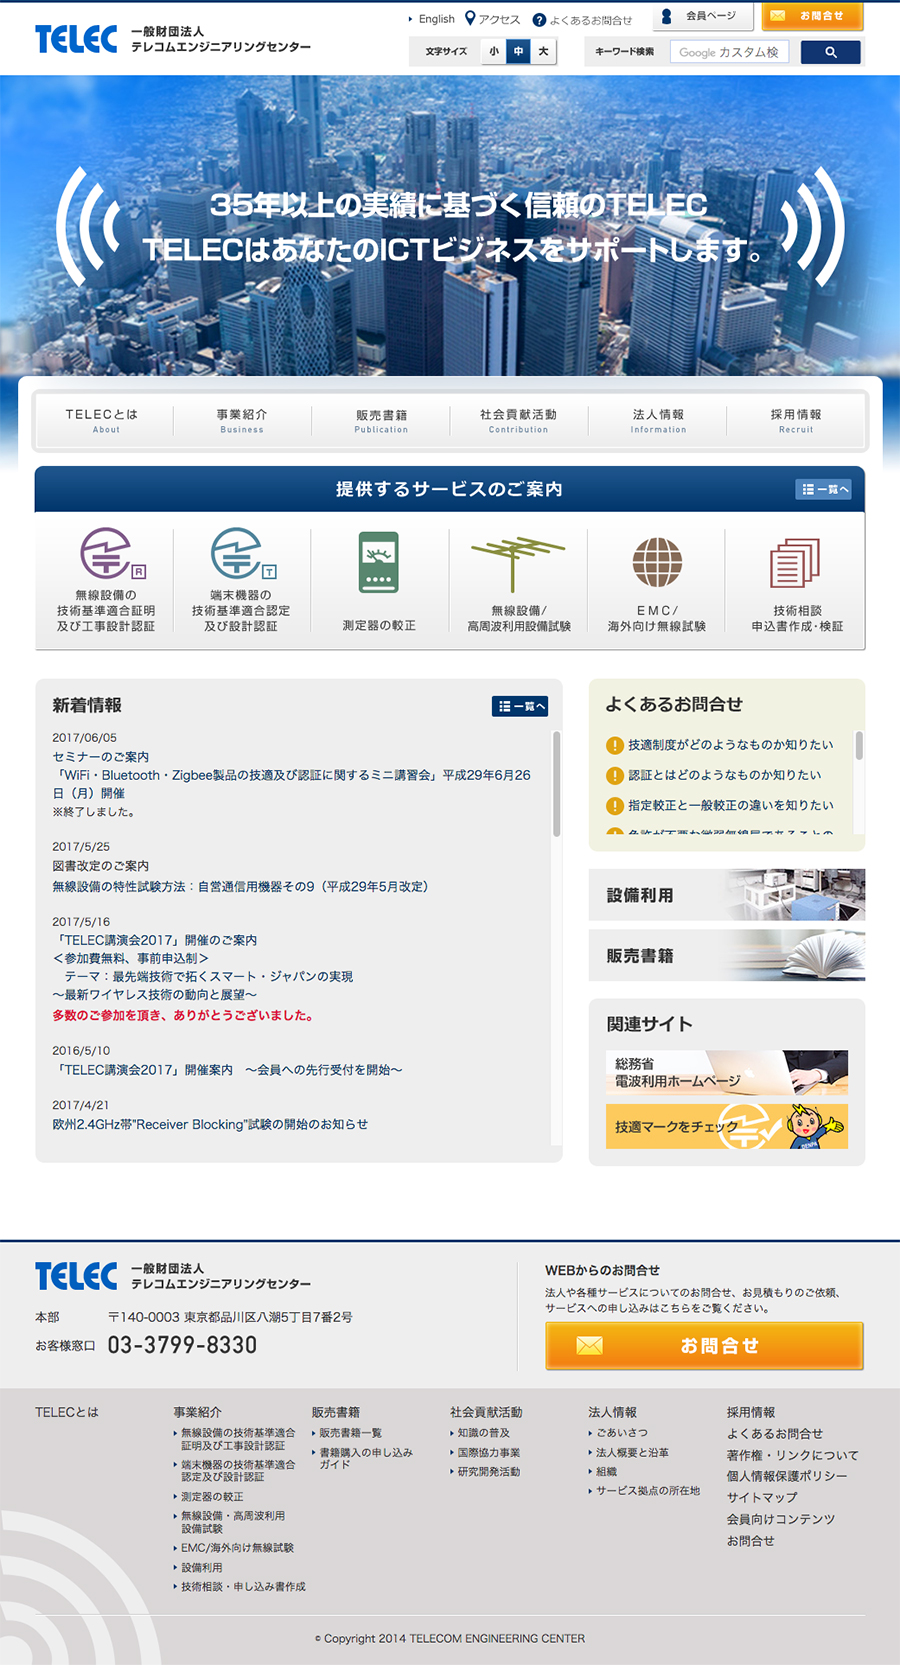Focus the Google custom search field
The width and height of the screenshot is (900, 1665).
[x=729, y=52]
